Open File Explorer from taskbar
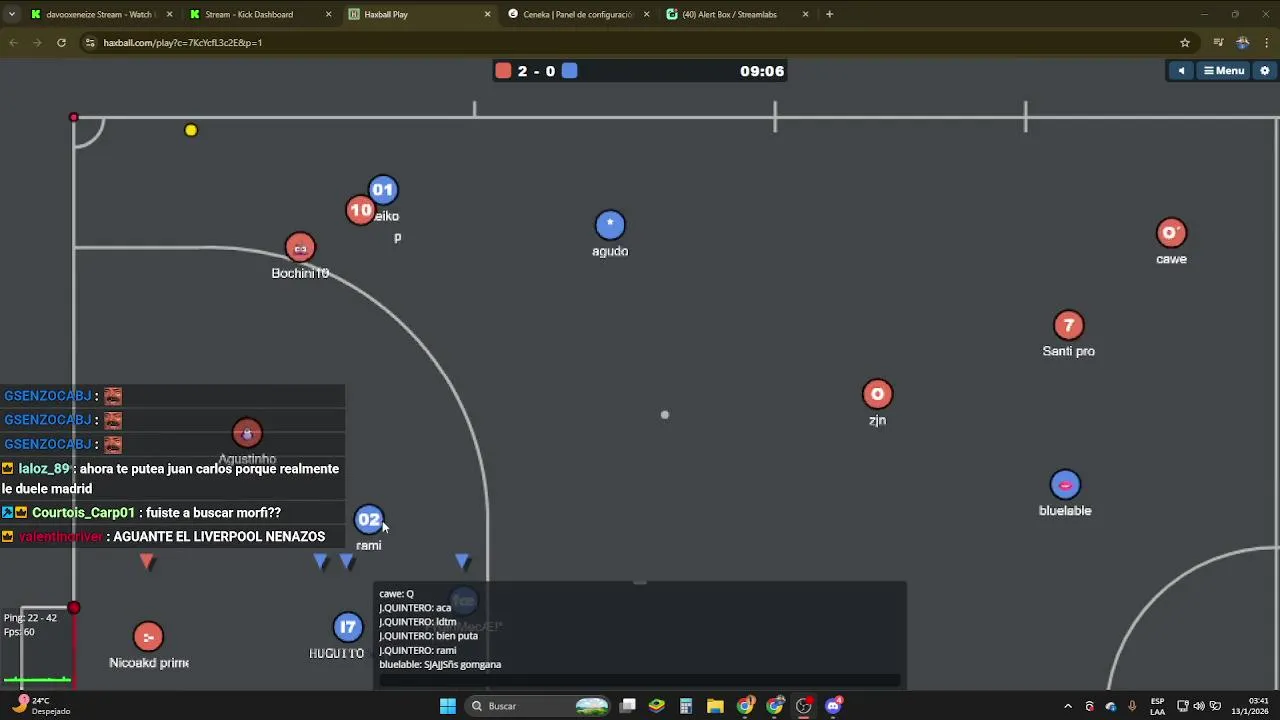1280x720 pixels. coord(715,706)
